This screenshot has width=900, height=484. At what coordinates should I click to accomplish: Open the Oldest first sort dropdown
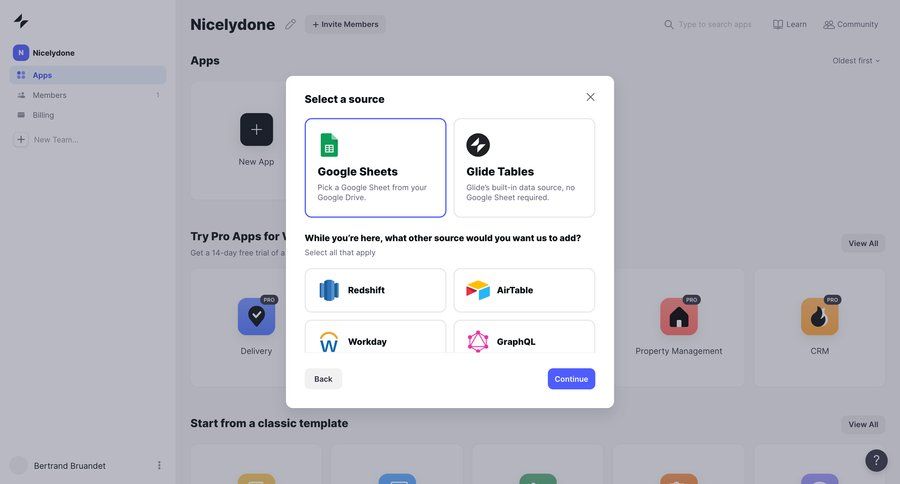pyautogui.click(x=856, y=61)
